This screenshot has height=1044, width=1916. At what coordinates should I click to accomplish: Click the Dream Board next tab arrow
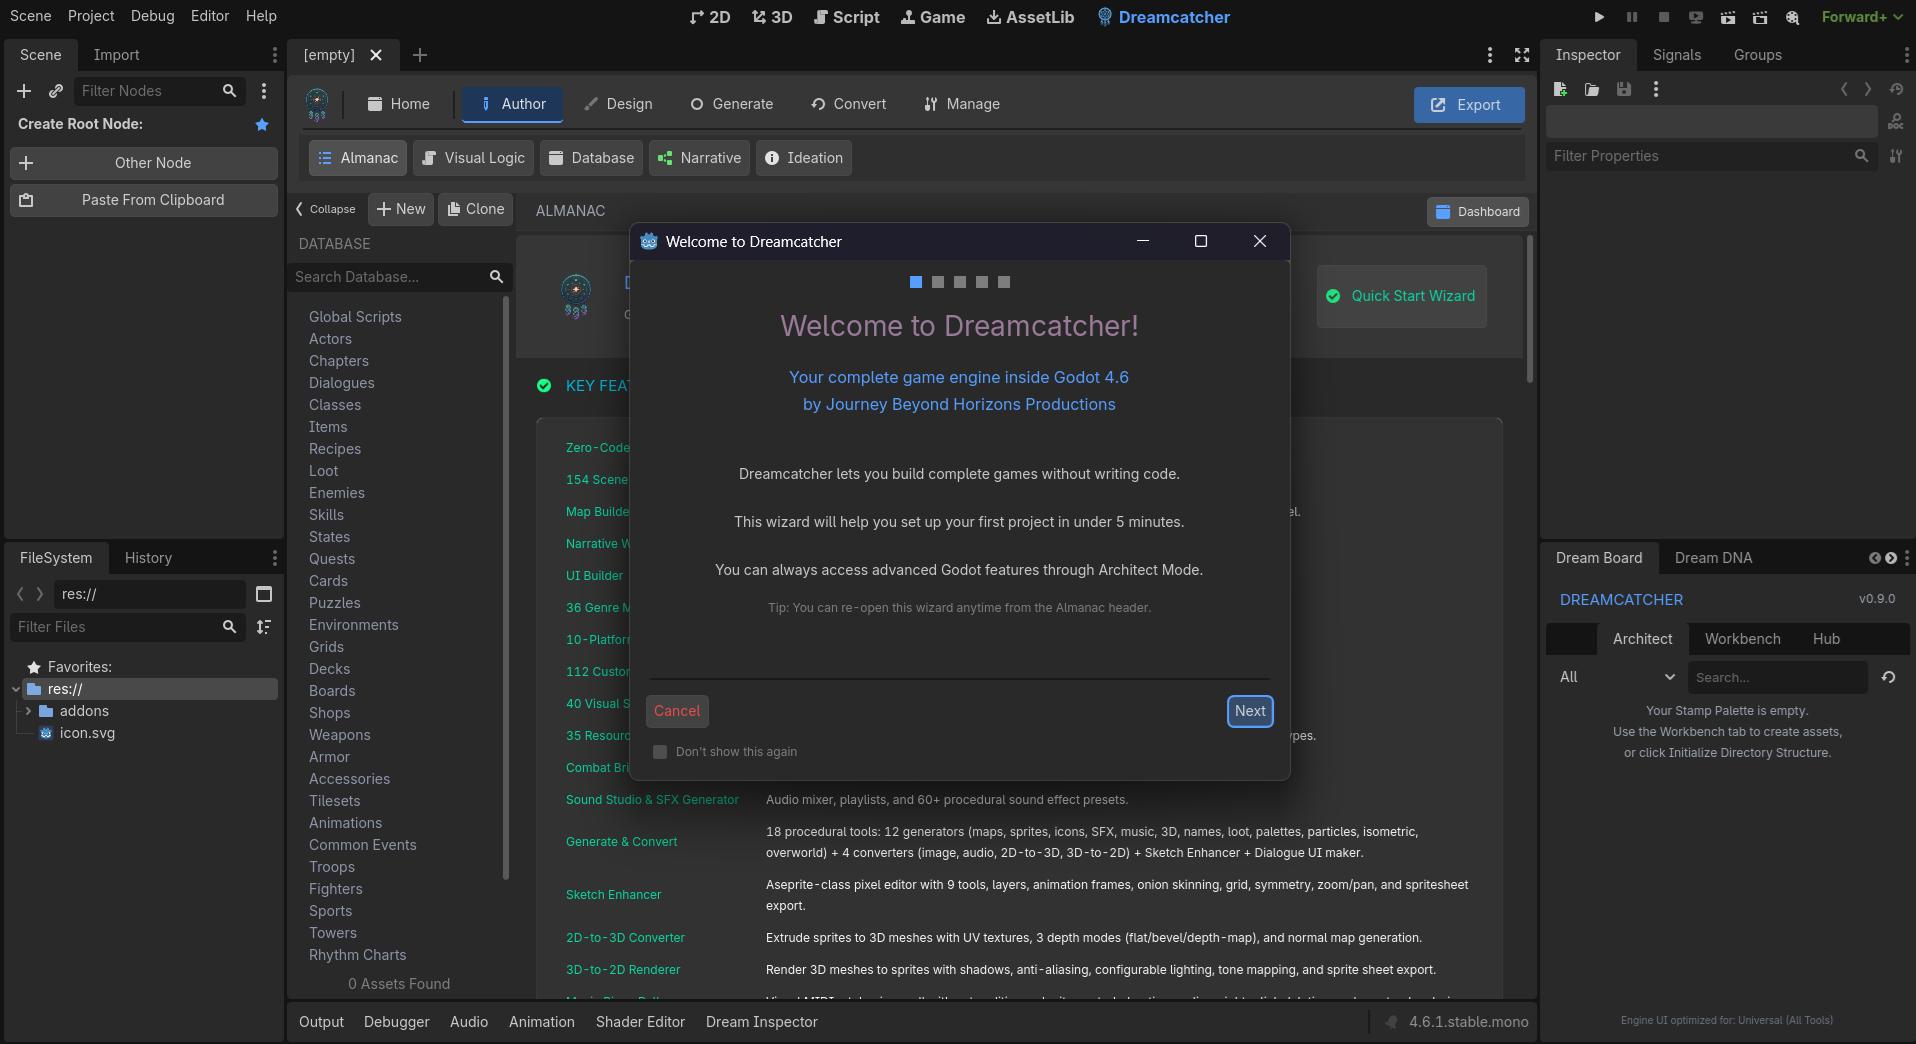click(x=1891, y=558)
